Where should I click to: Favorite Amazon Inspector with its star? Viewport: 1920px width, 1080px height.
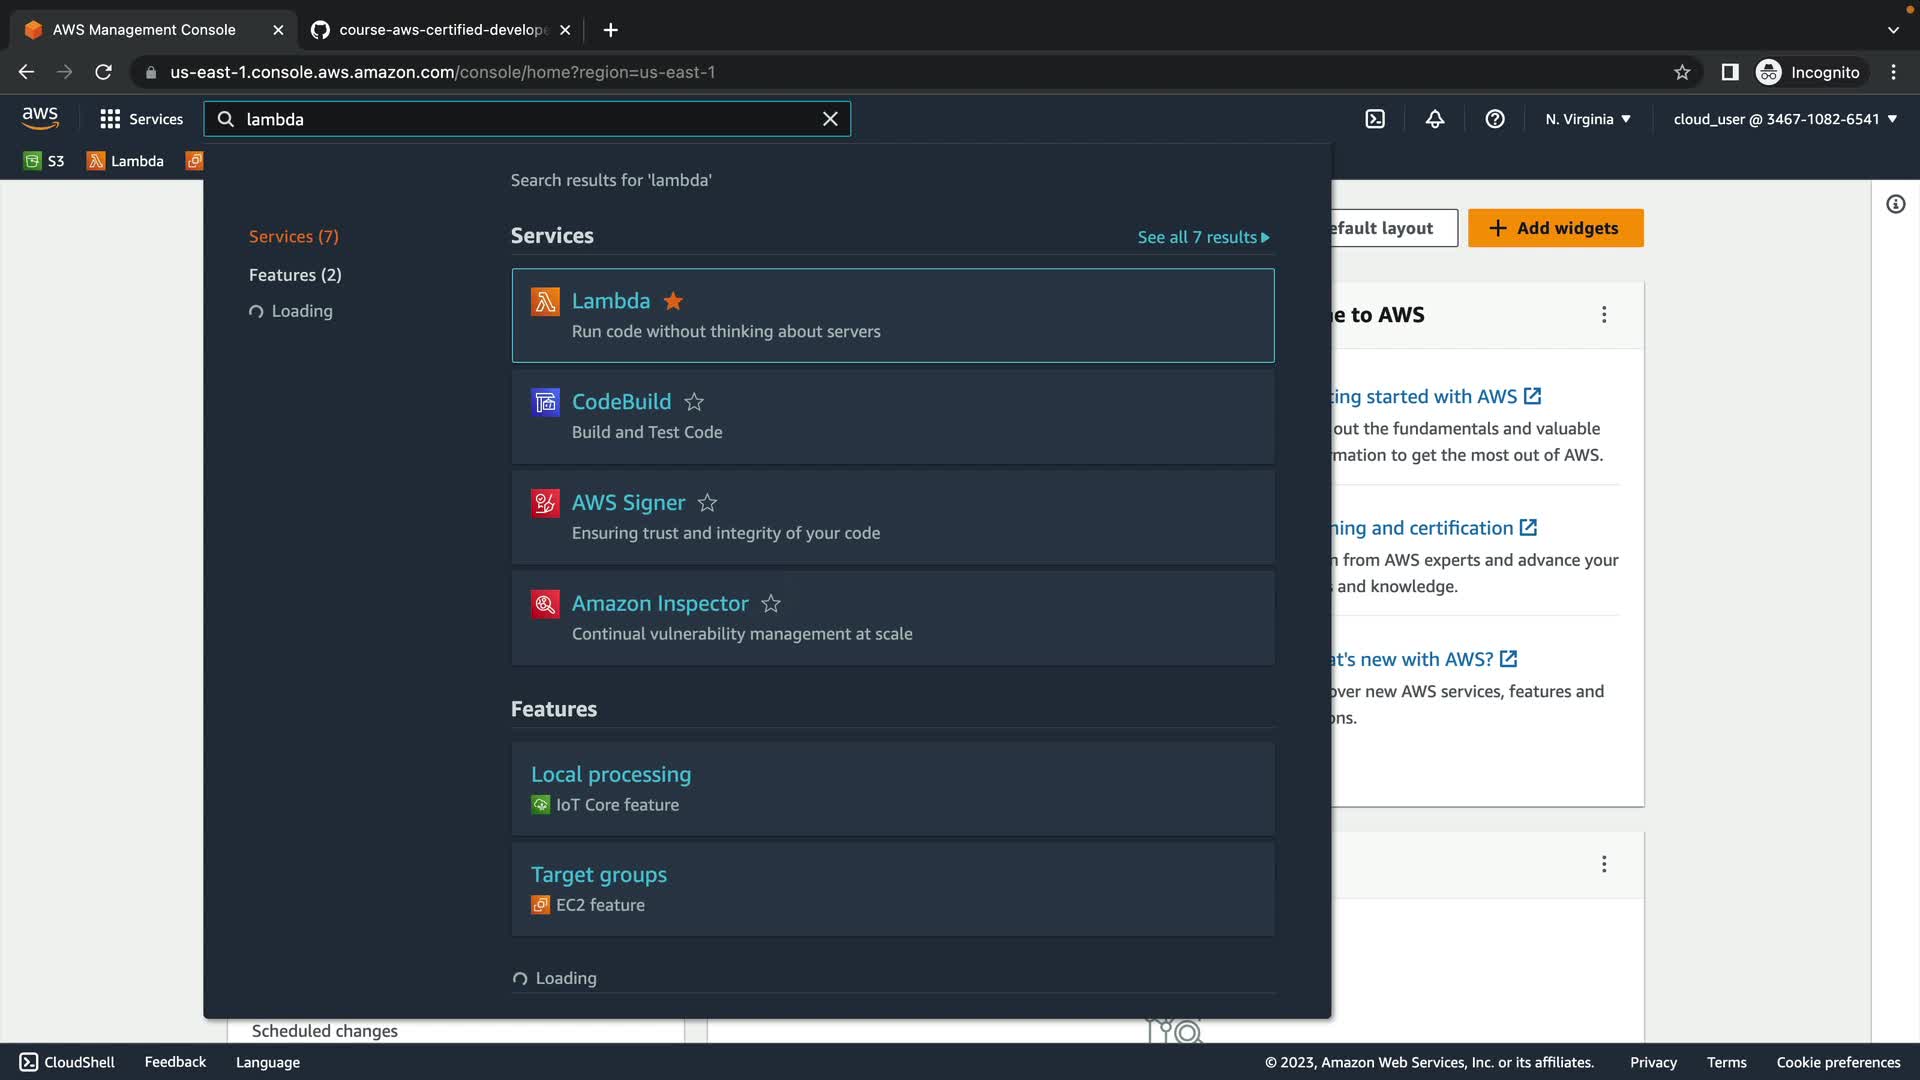click(x=771, y=604)
